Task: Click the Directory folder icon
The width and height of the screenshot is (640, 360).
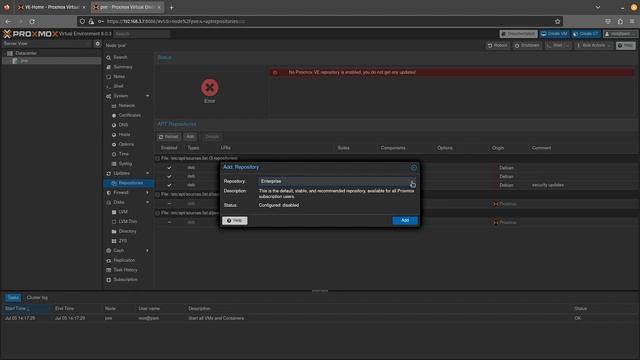Action: (x=114, y=231)
